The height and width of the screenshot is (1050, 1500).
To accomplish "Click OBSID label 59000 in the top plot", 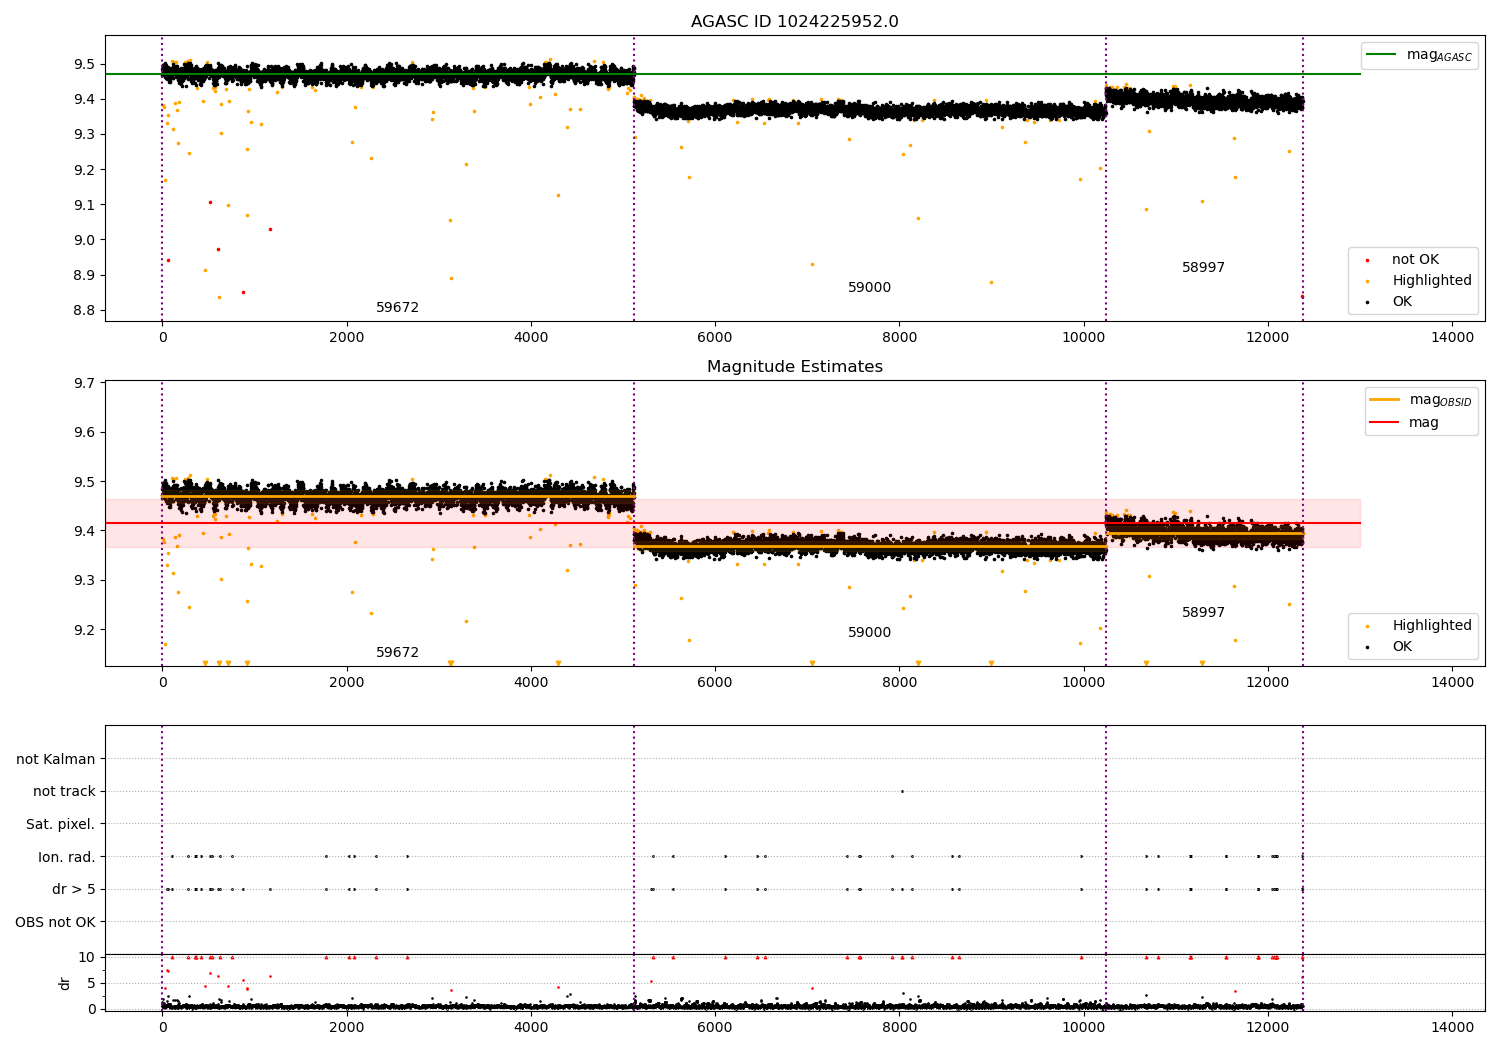I will pos(869,288).
